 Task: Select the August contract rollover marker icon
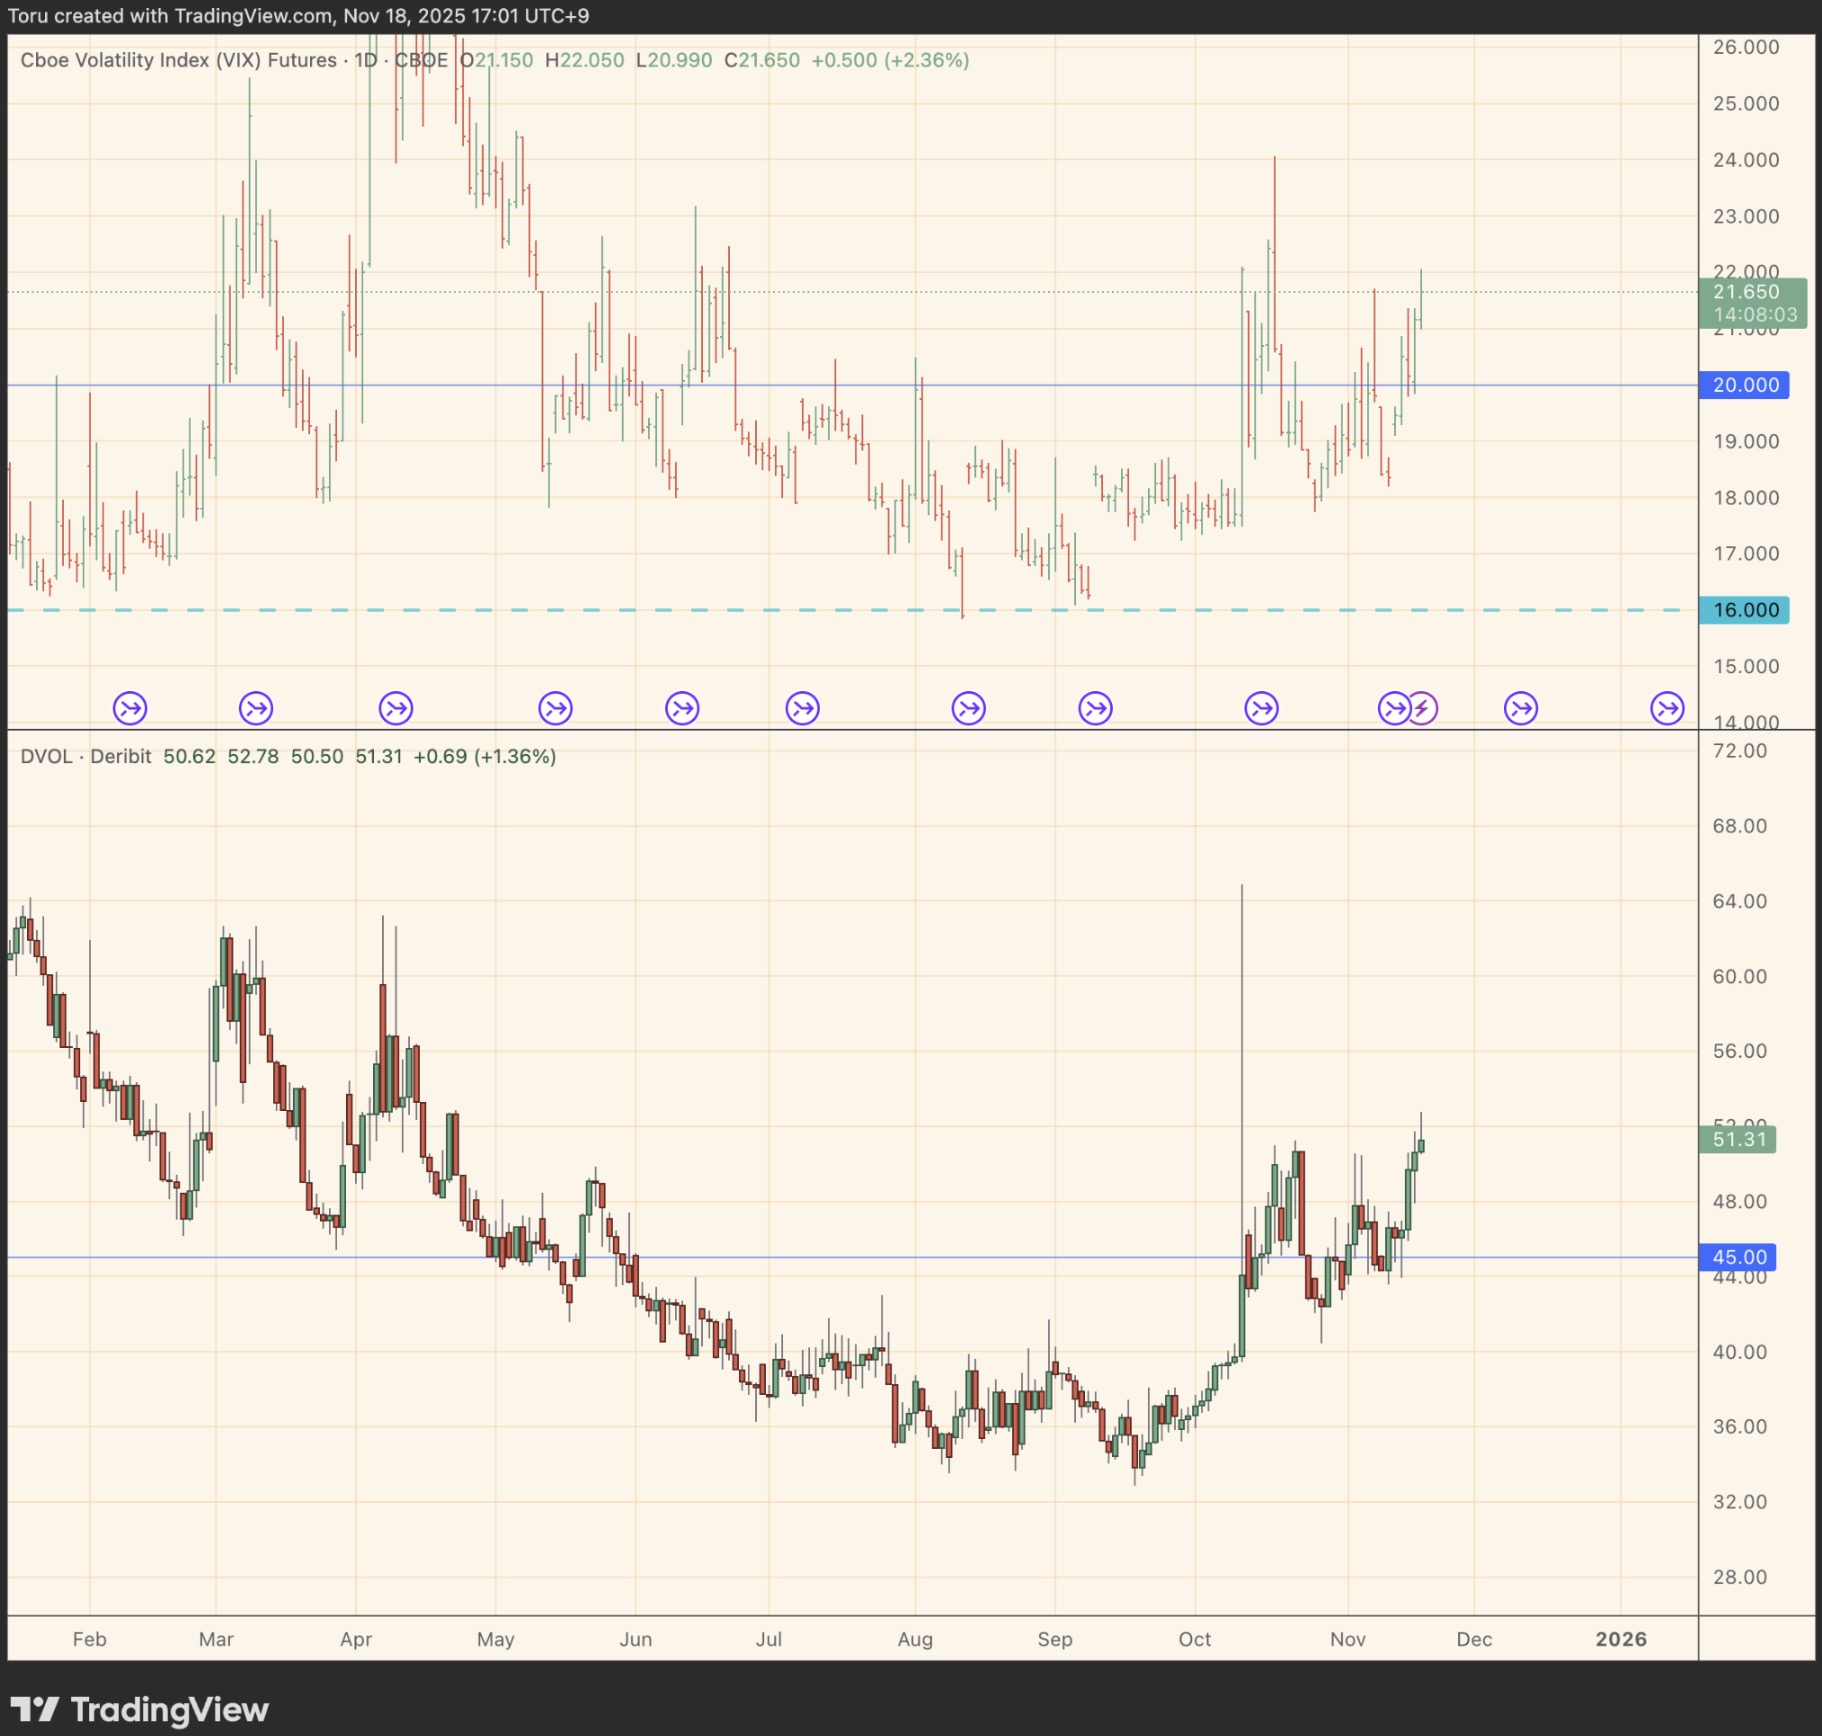(968, 709)
